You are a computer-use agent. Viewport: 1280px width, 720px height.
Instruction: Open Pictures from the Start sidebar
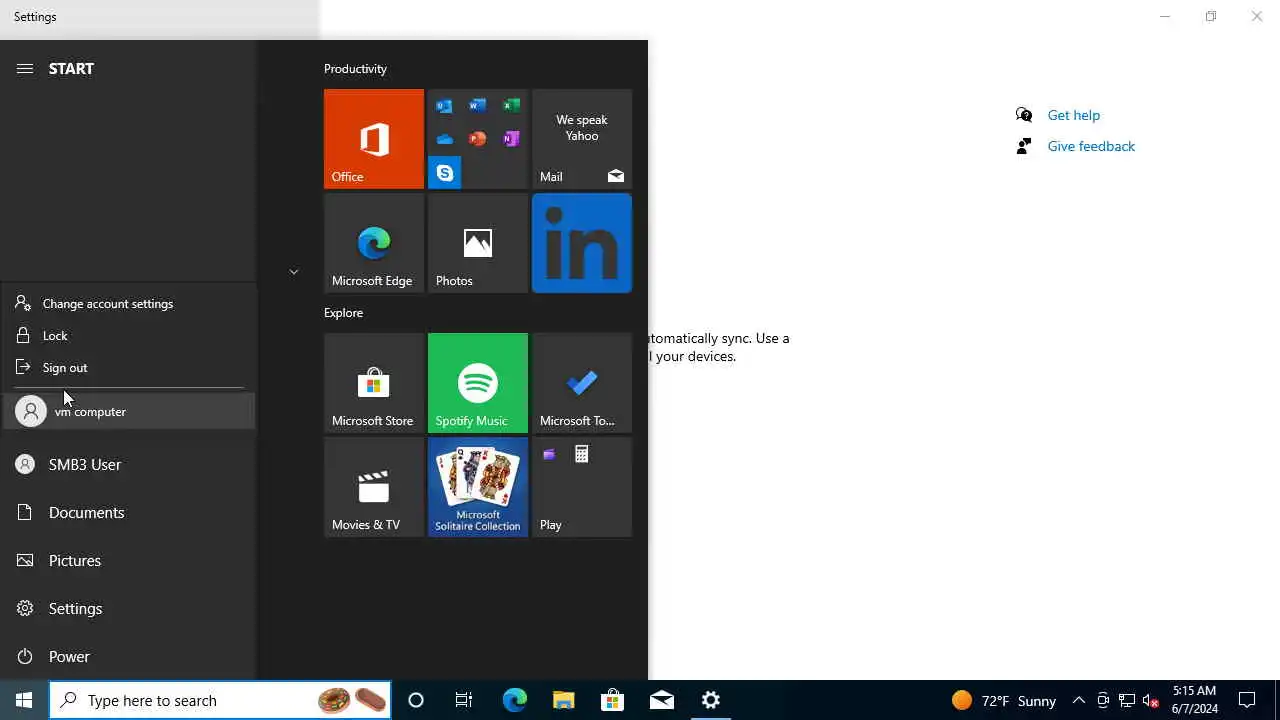pyautogui.click(x=128, y=560)
